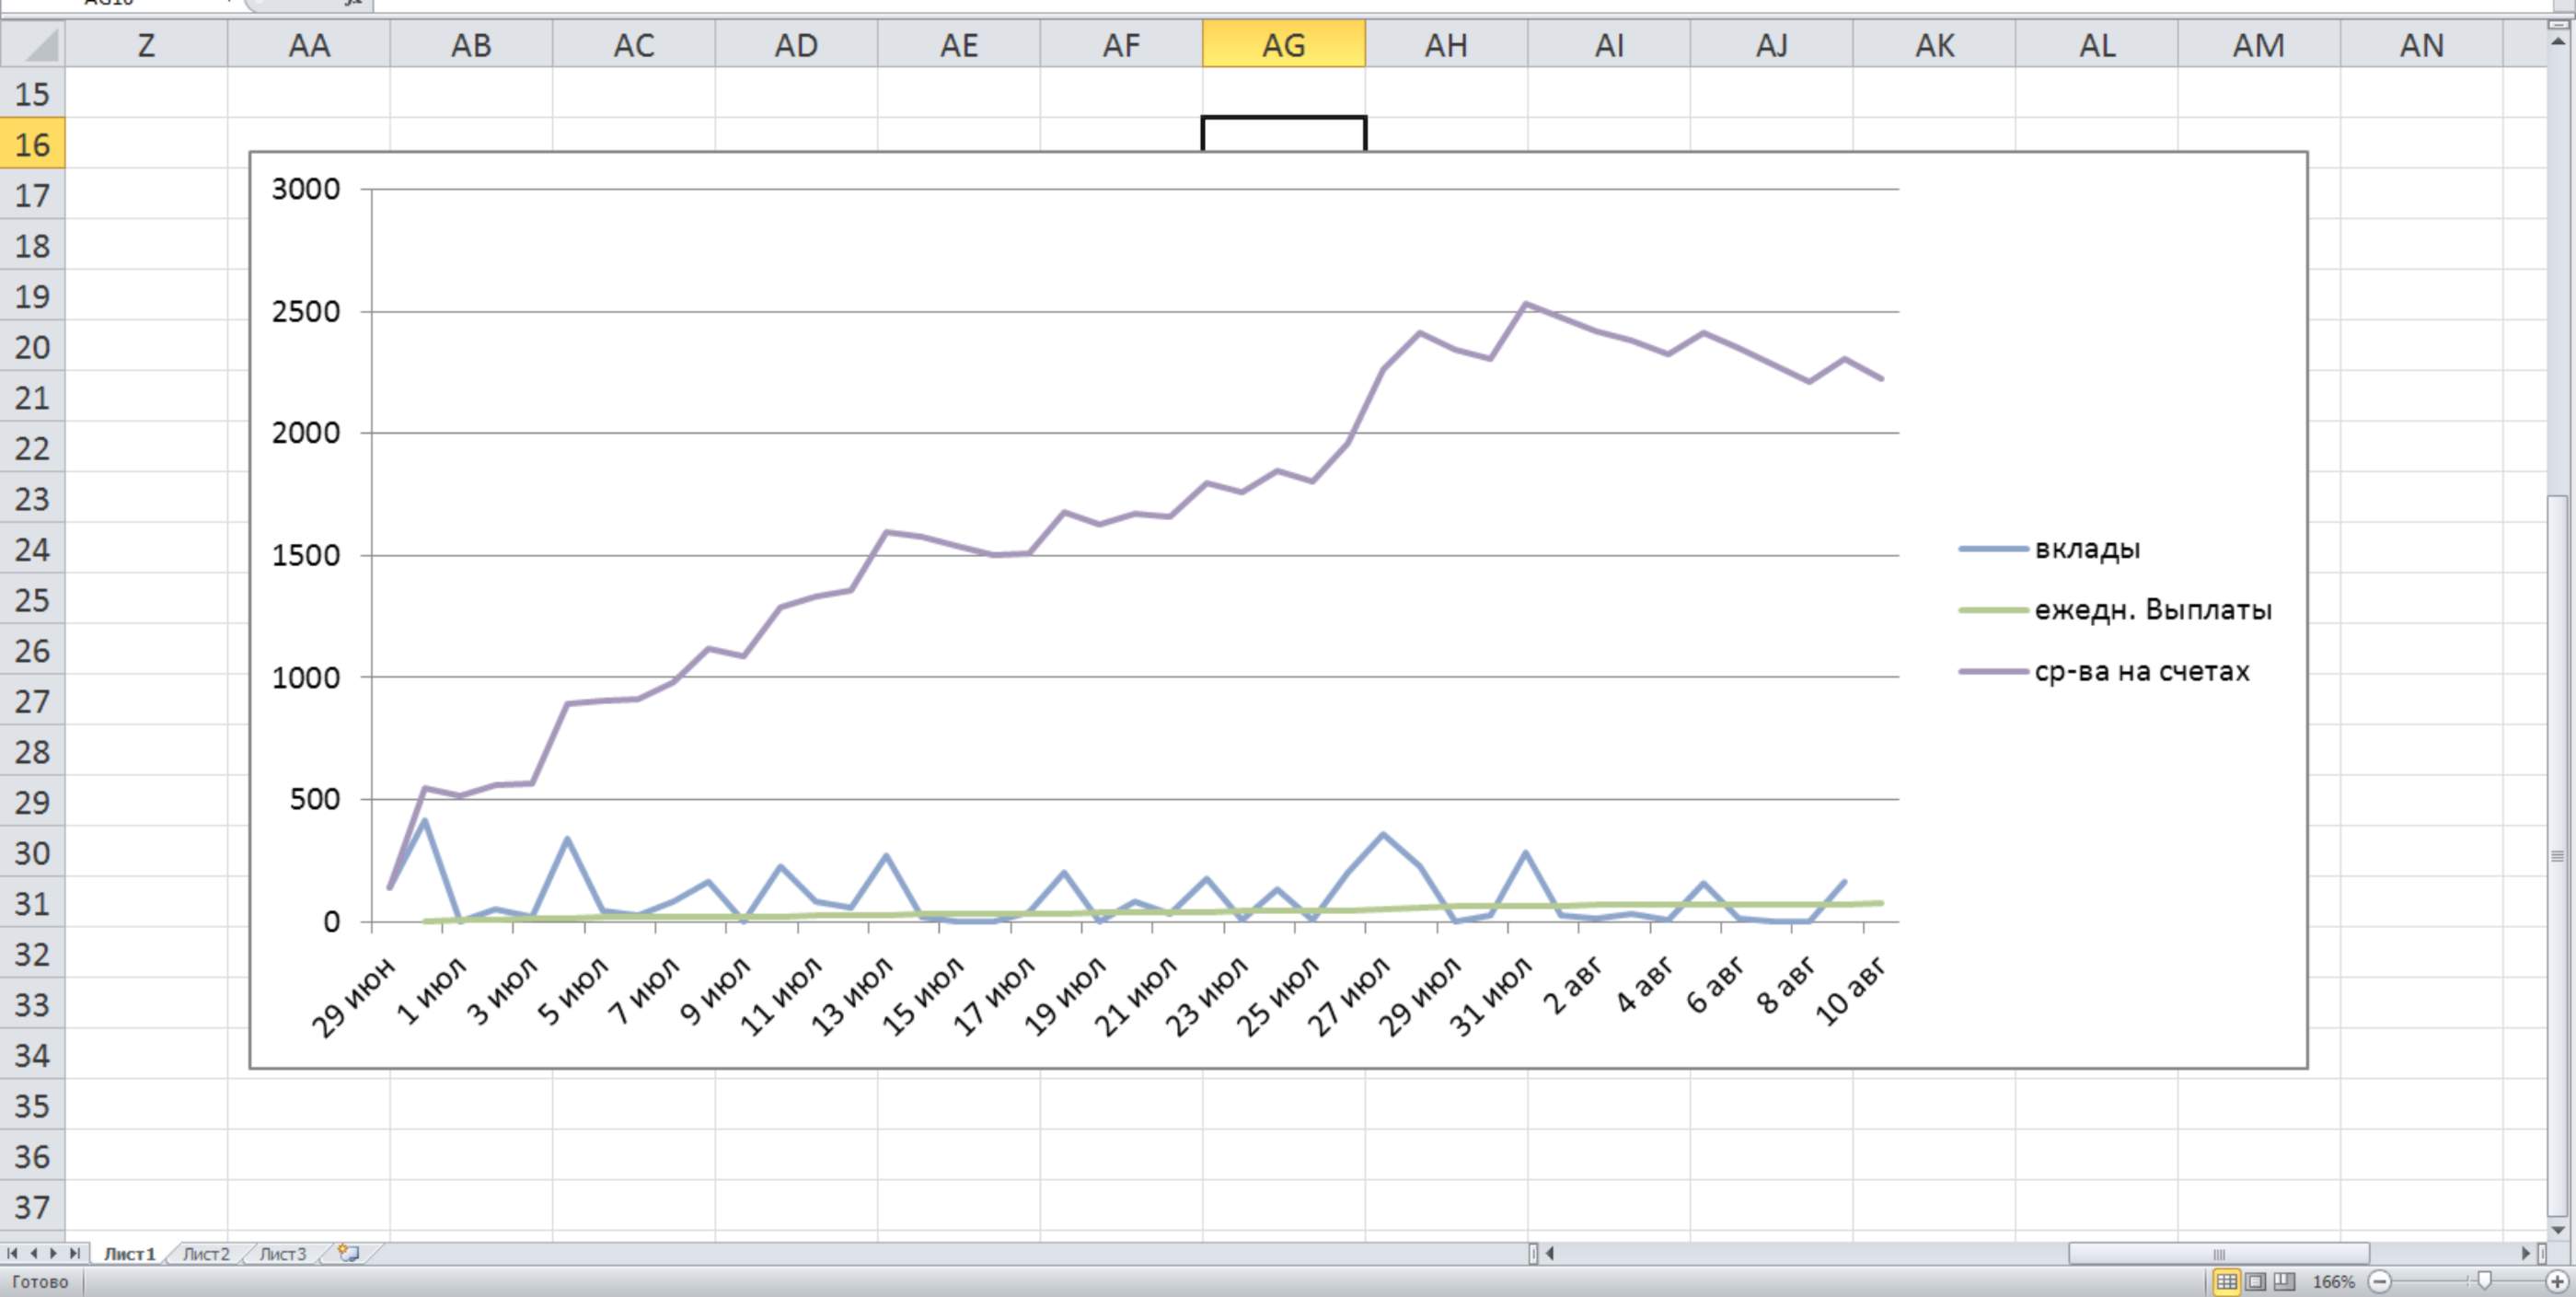The height and width of the screenshot is (1297, 2576).
Task: Click vertical scrollbar down arrow
Action: (2558, 1229)
